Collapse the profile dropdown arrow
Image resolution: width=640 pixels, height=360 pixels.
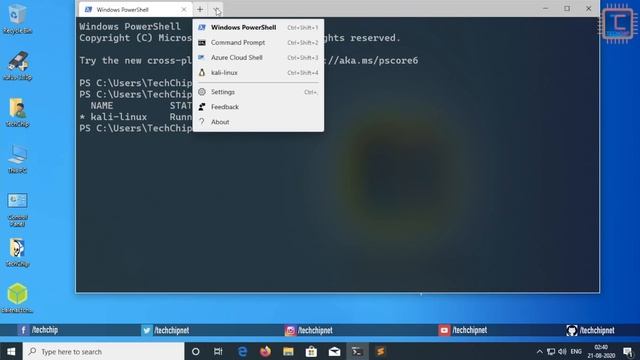coord(216,9)
